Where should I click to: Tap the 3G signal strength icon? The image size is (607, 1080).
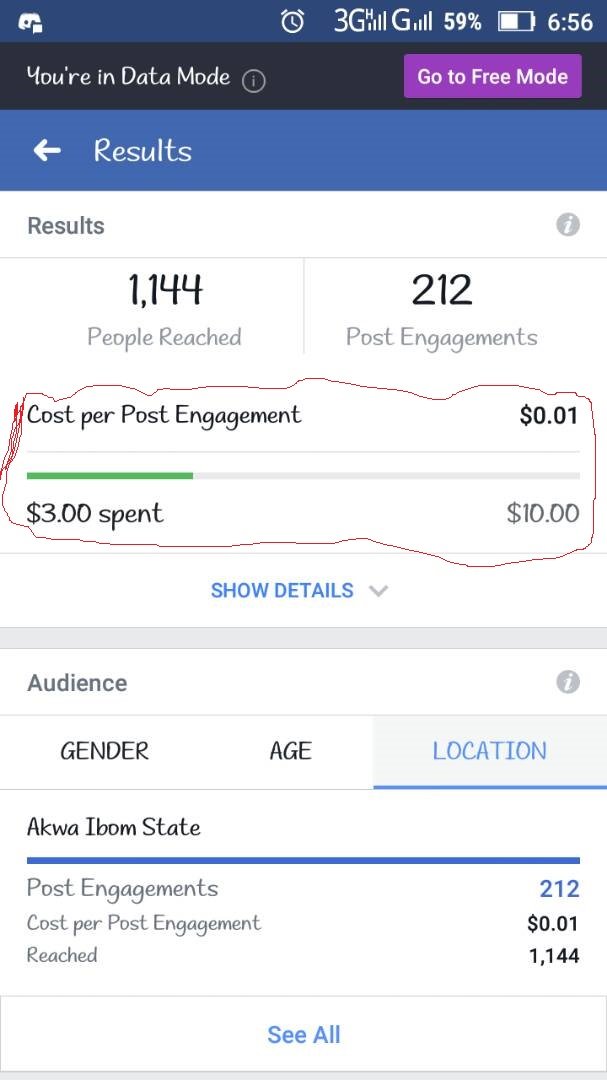[360, 21]
